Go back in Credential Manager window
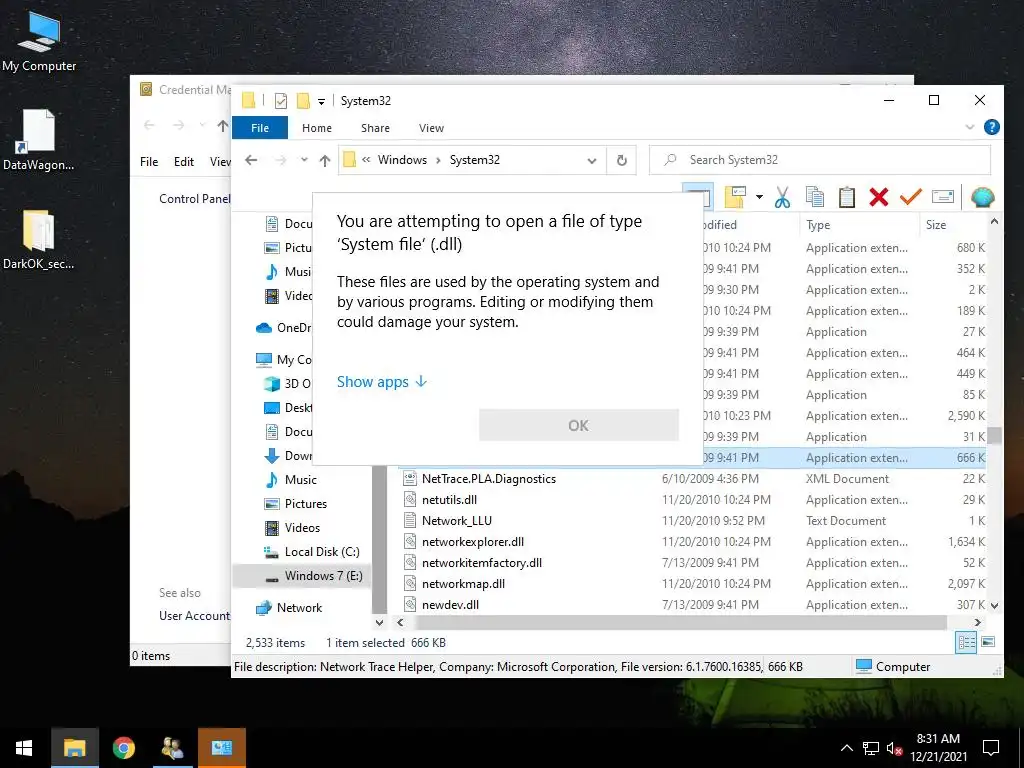Image resolution: width=1024 pixels, height=768 pixels. (149, 125)
